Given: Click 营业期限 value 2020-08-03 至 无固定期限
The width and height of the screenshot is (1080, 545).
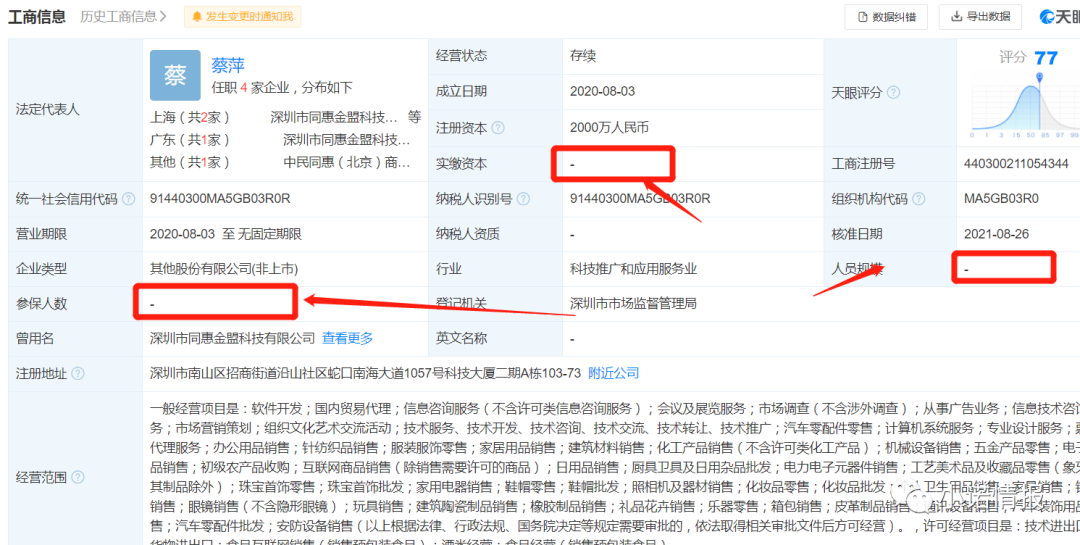Looking at the screenshot, I should (226, 234).
